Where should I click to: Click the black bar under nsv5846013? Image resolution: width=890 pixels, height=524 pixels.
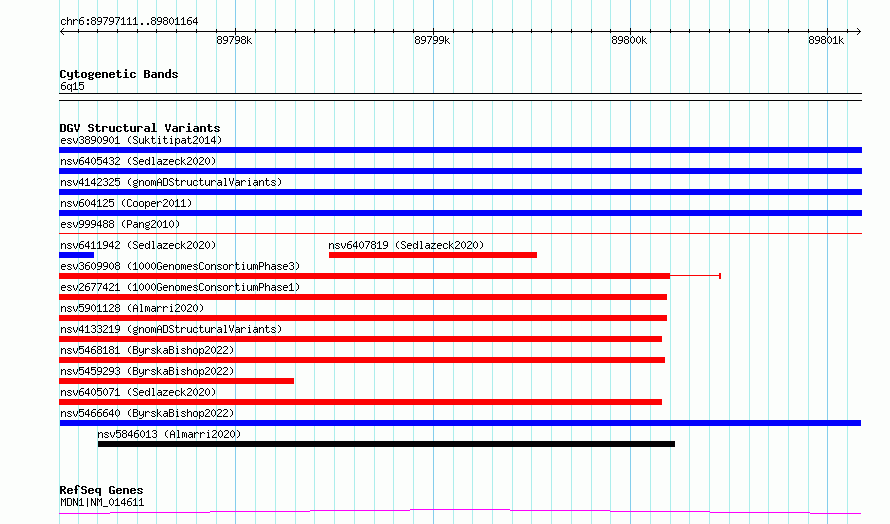point(386,444)
